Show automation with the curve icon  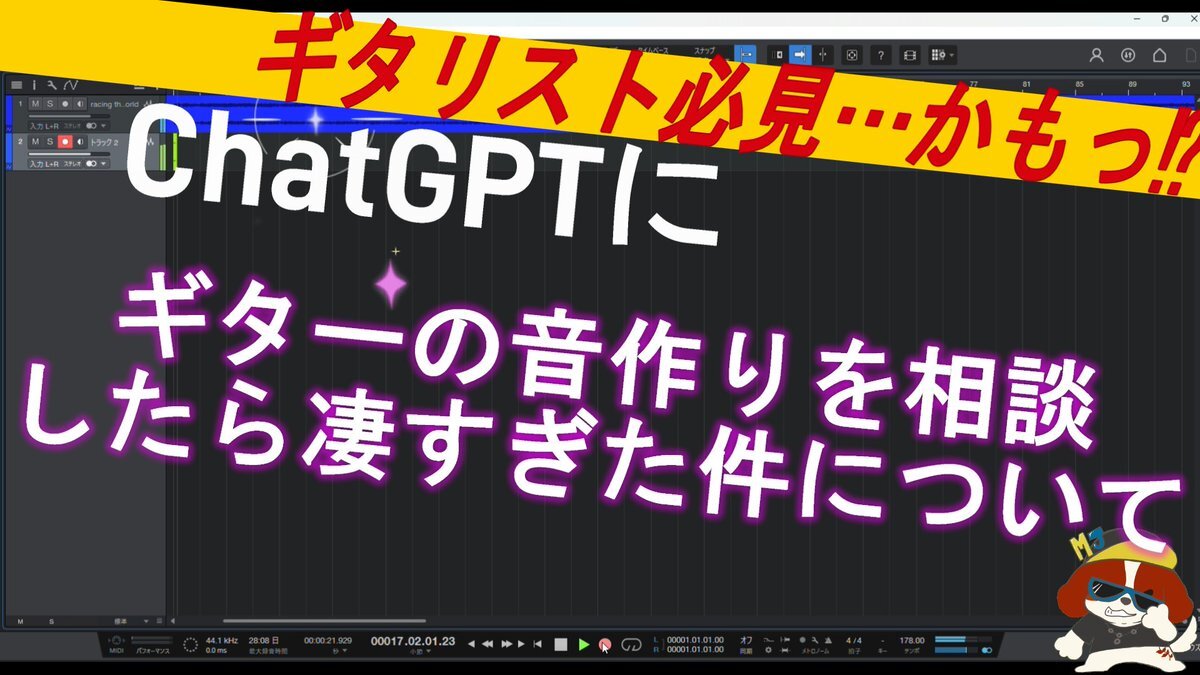pyautogui.click(x=71, y=85)
